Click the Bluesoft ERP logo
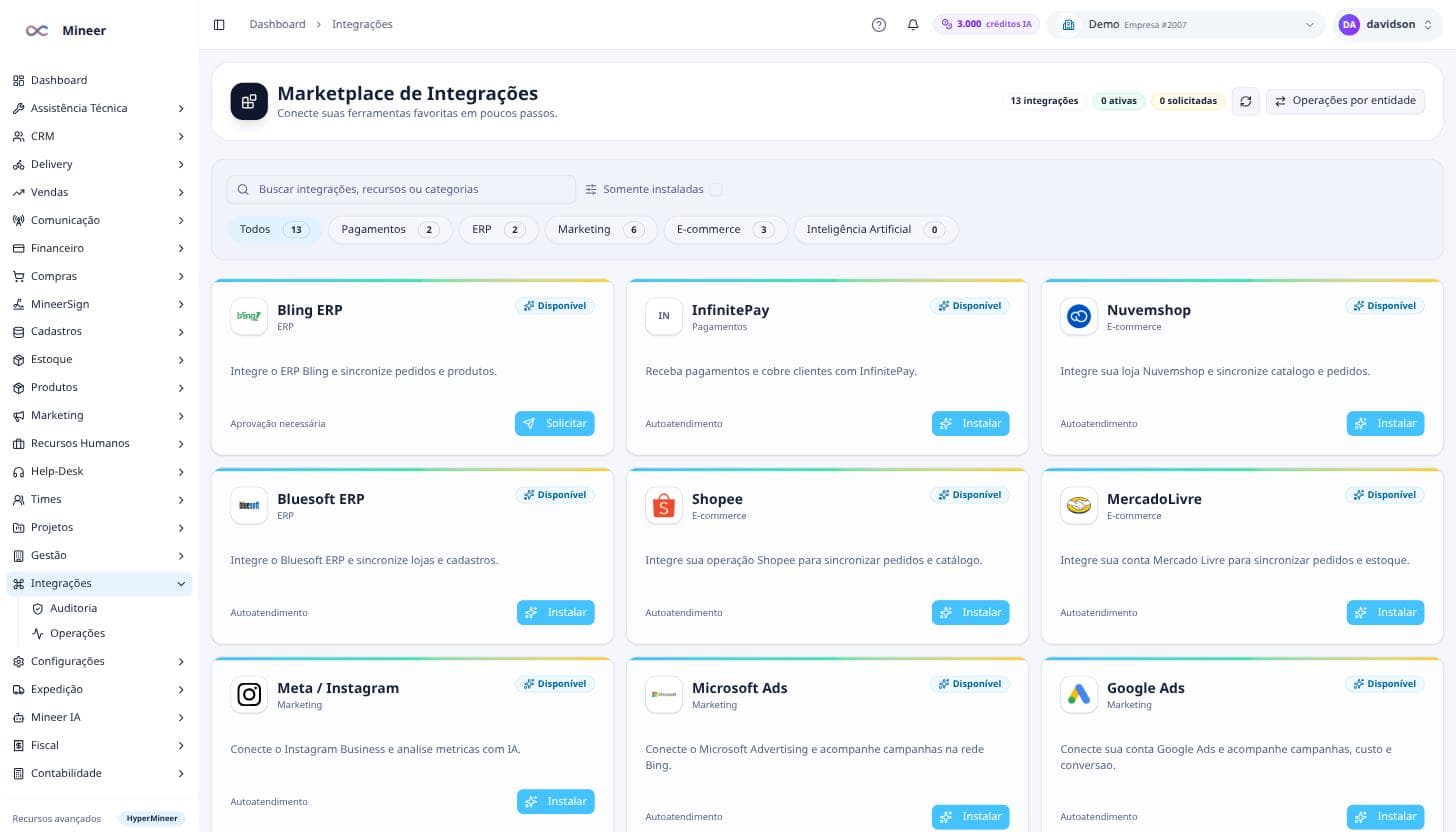1456x832 pixels. (249, 505)
